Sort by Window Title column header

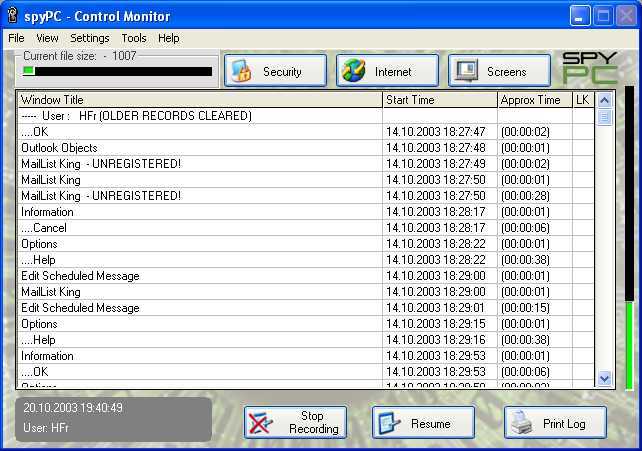tap(201, 100)
